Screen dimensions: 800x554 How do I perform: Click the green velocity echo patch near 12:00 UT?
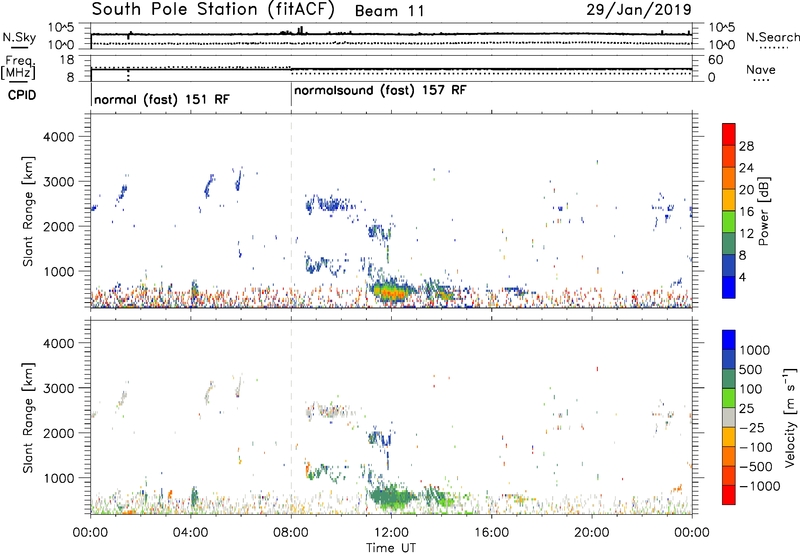tap(394, 496)
